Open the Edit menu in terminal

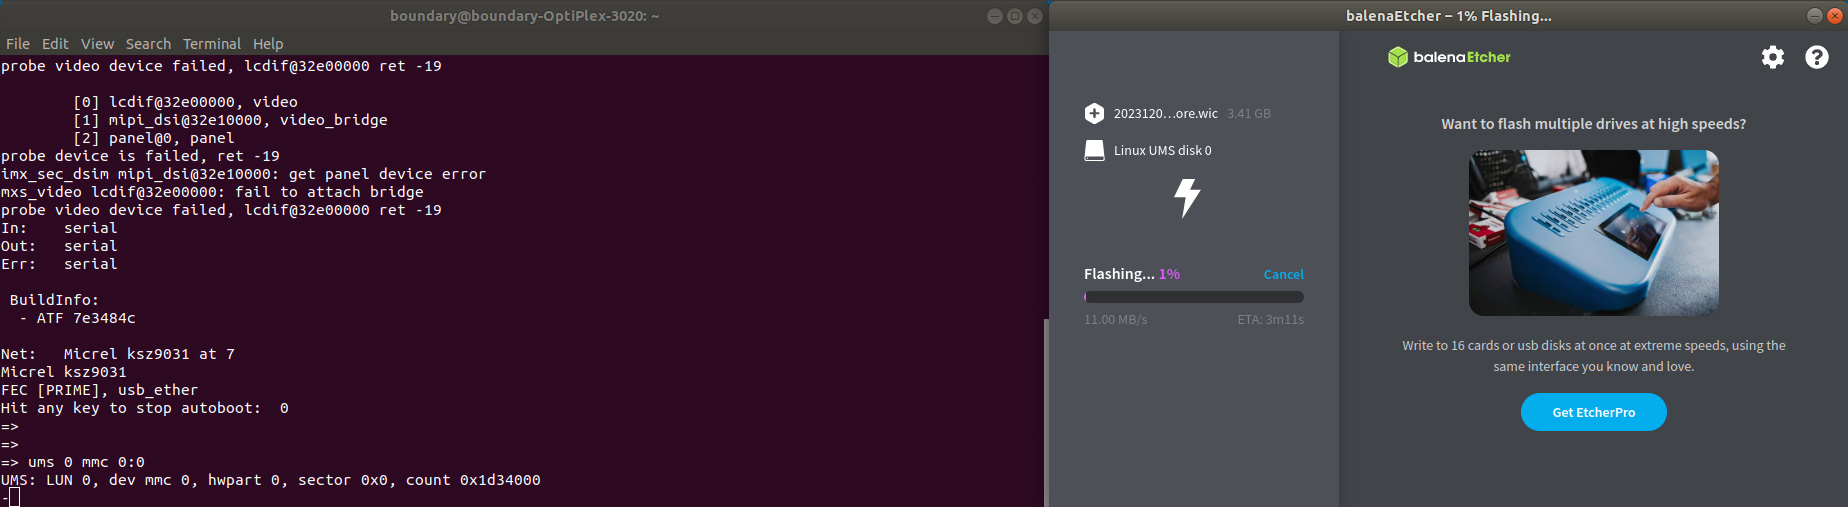[55, 44]
